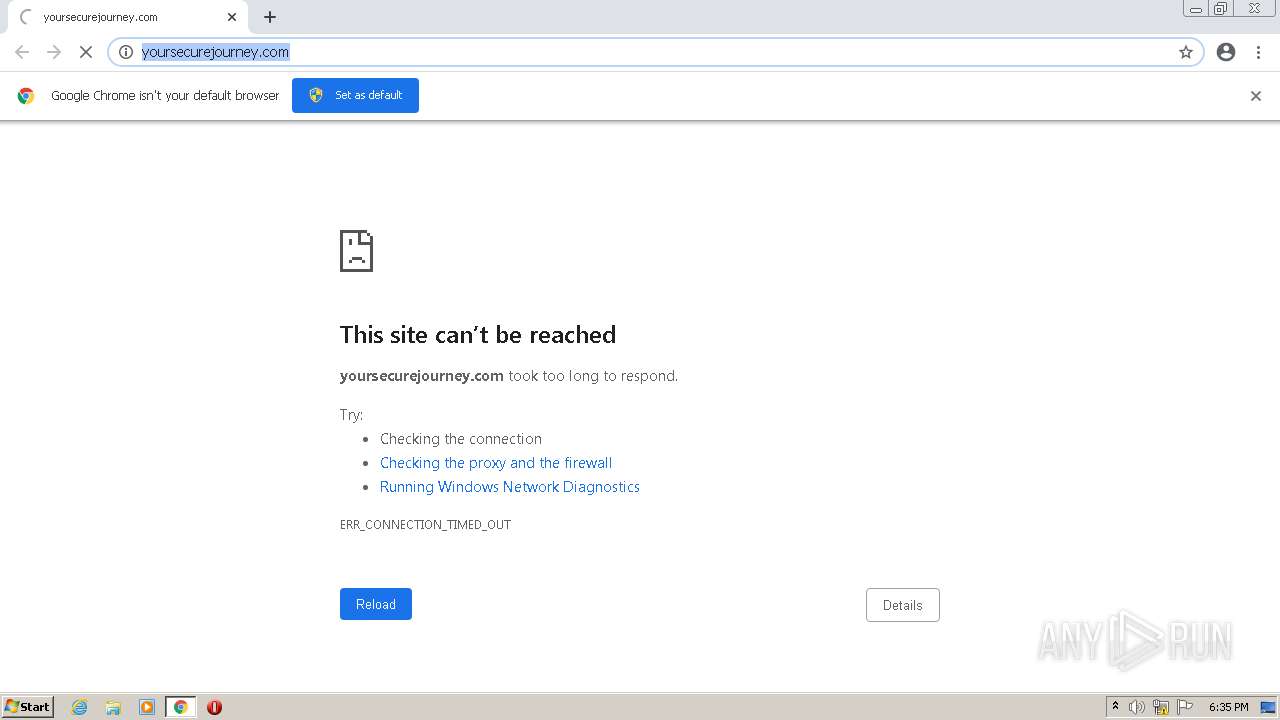Viewport: 1280px width, 720px height.
Task: Open the network tray icon
Action: coord(1161,707)
